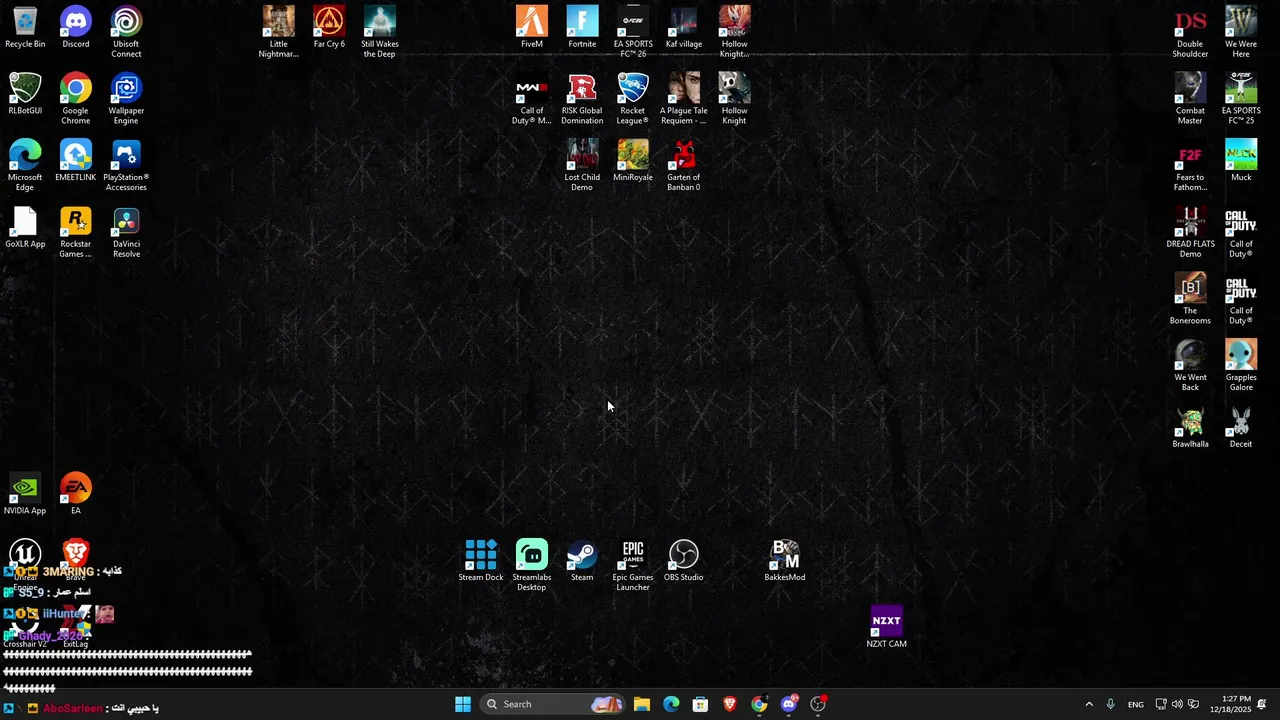The width and height of the screenshot is (1280, 720).
Task: Select PlayStation Accessories desktop icon
Action: [126, 165]
